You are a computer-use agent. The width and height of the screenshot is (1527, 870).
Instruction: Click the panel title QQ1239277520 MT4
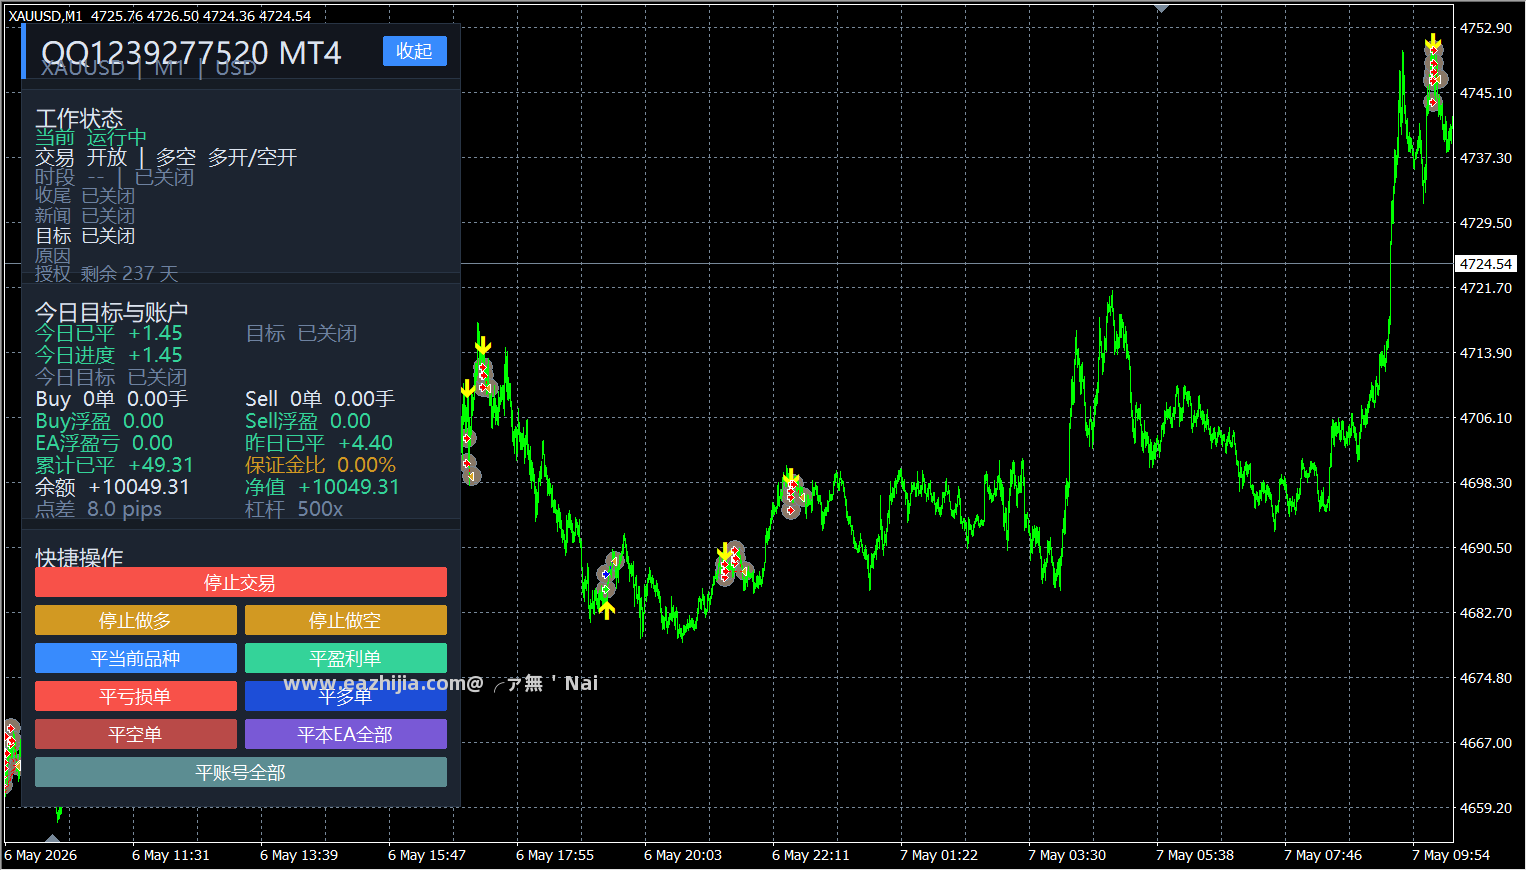191,52
